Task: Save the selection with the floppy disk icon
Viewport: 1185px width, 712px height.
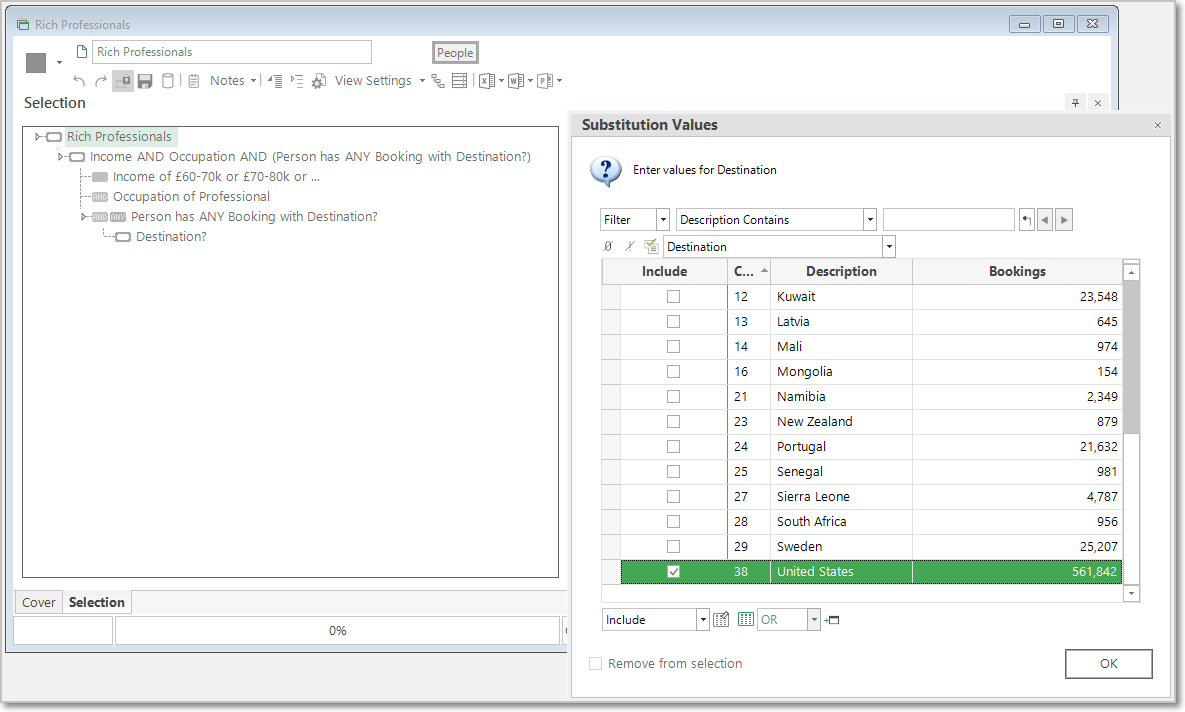Action: tap(145, 81)
